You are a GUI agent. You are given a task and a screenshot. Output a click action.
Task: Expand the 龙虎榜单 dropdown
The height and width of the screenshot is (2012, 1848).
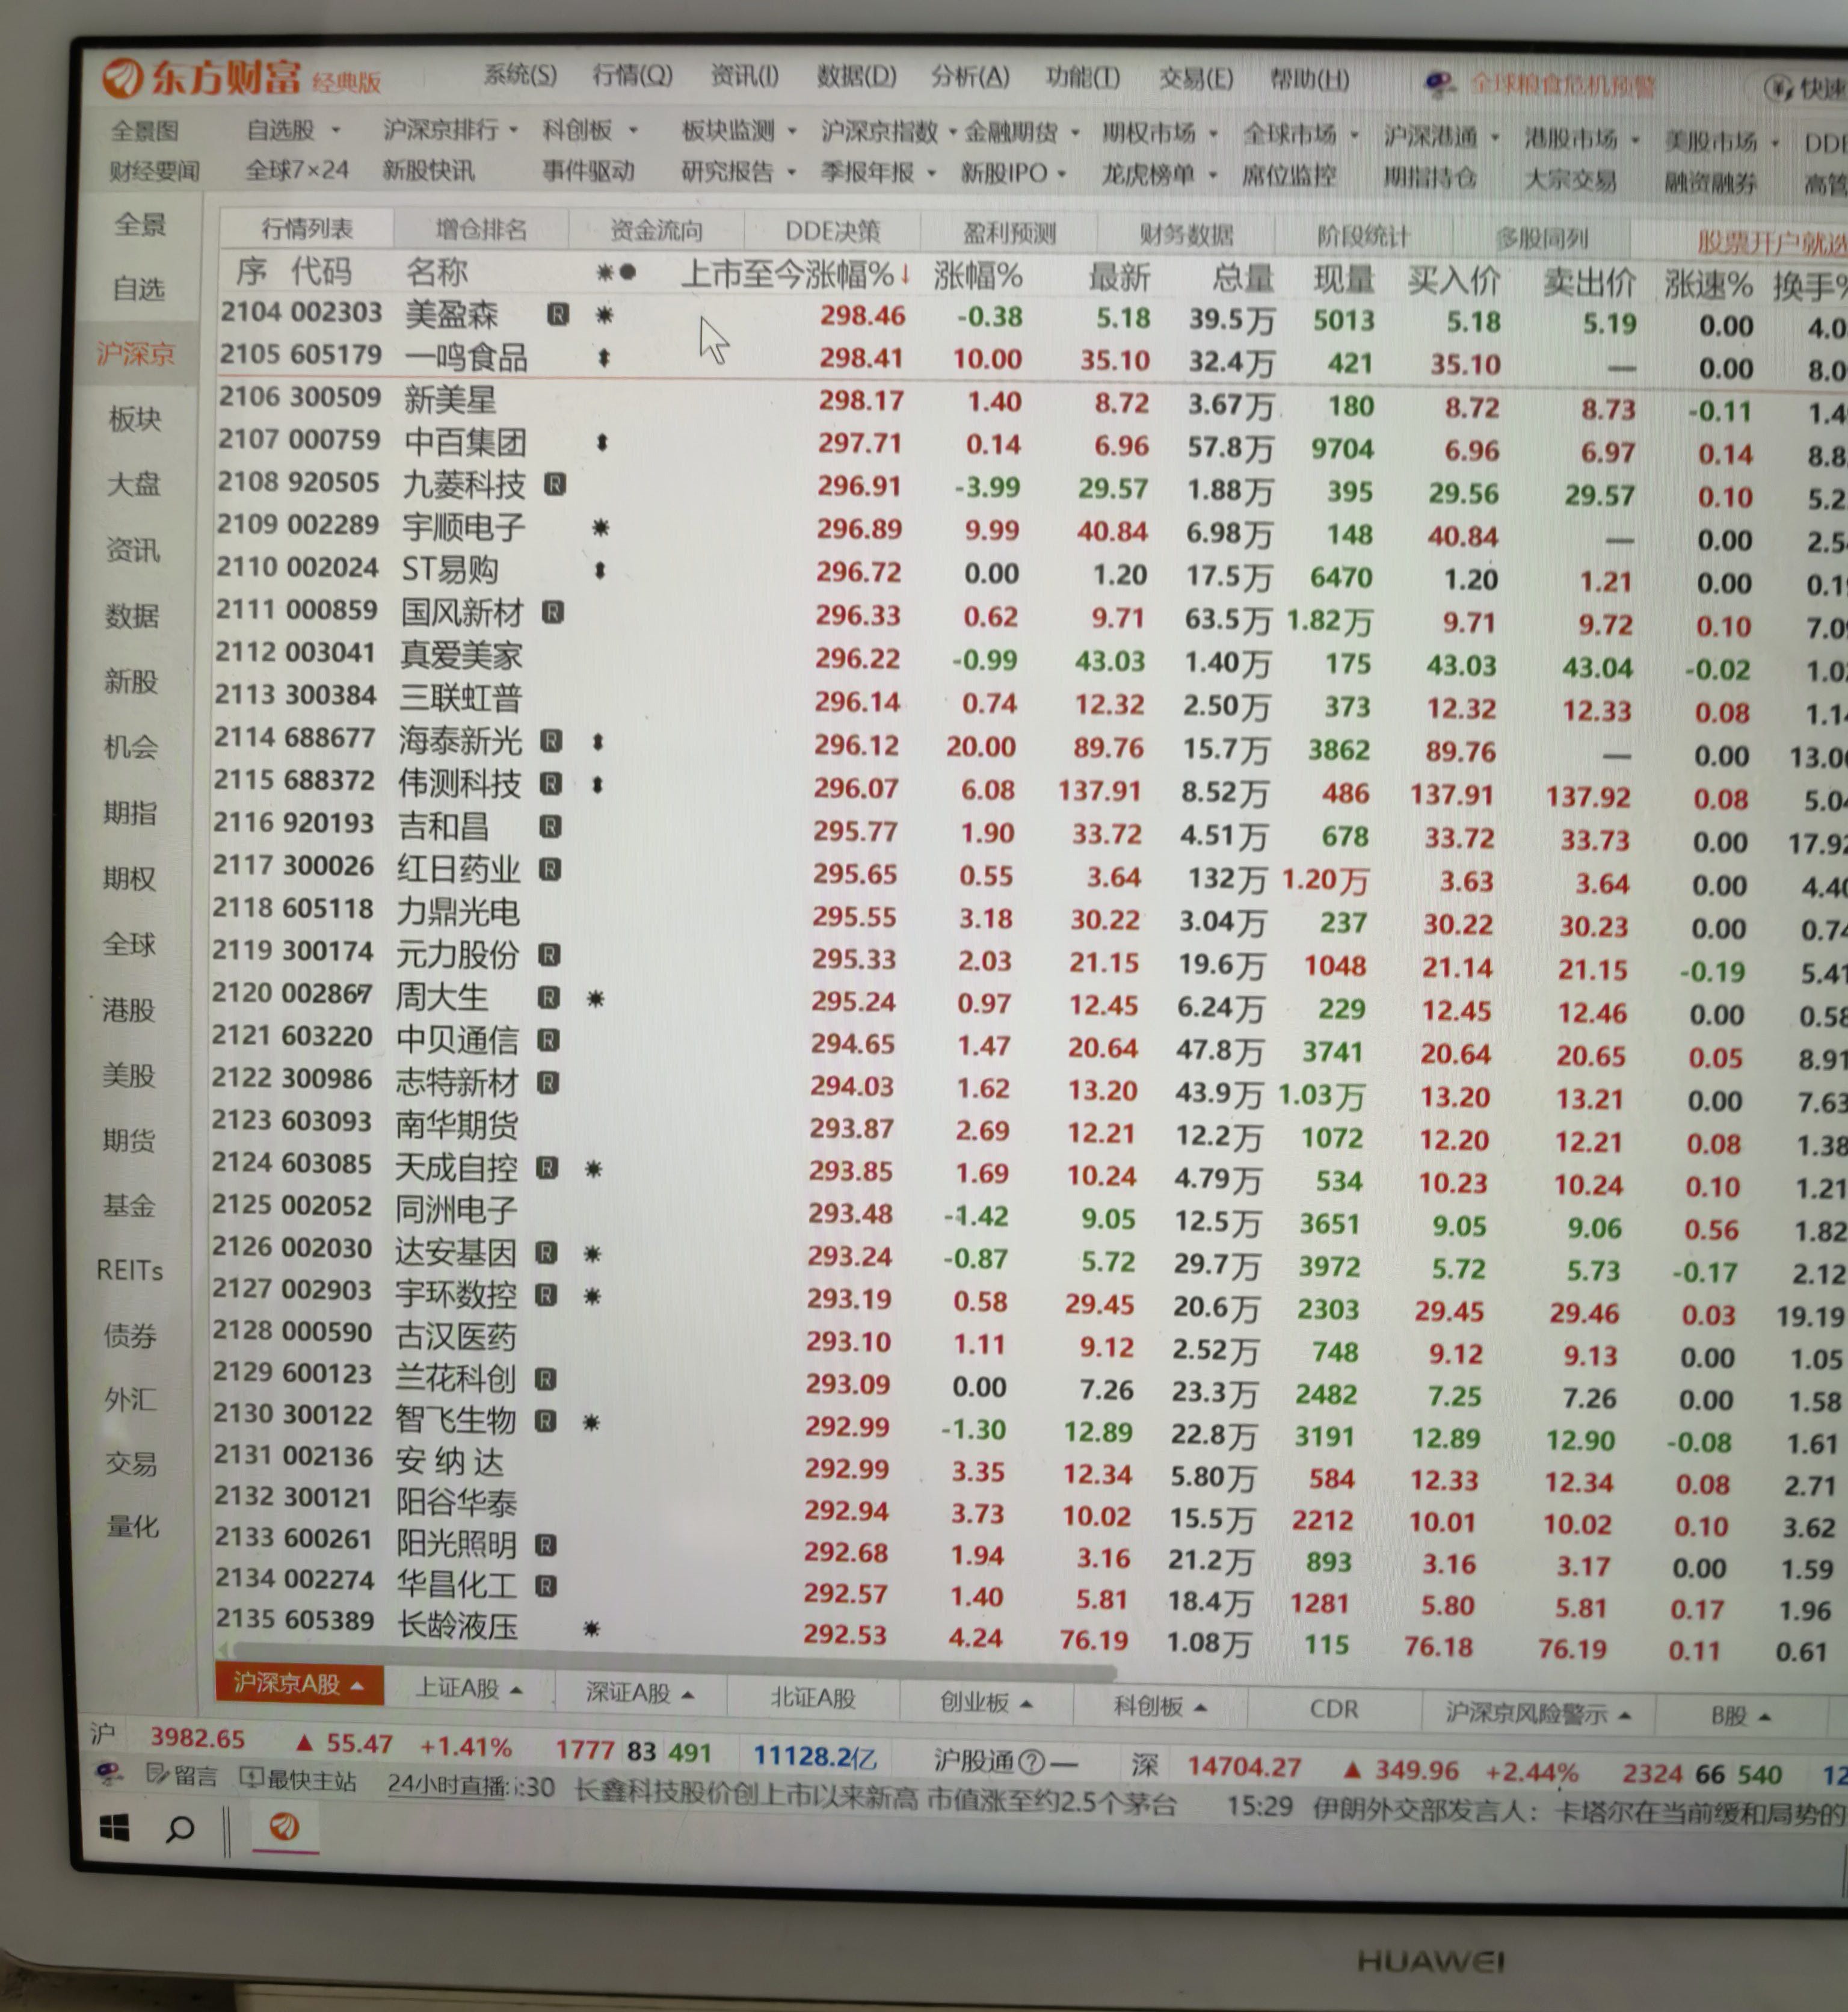click(x=1212, y=176)
